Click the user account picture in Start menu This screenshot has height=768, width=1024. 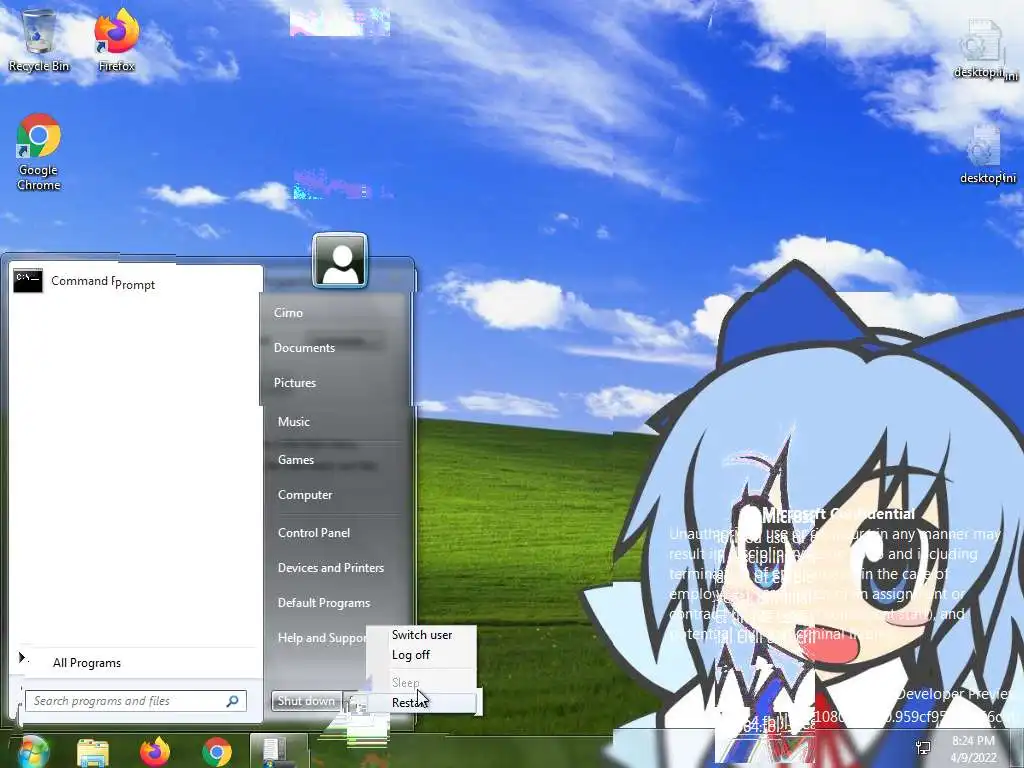340,261
